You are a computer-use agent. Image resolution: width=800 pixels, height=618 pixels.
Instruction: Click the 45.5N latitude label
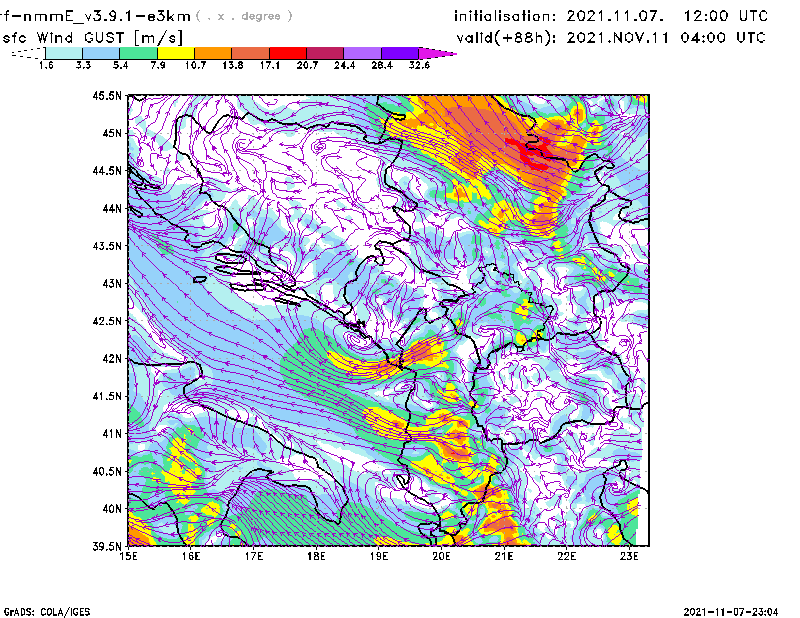coord(107,95)
